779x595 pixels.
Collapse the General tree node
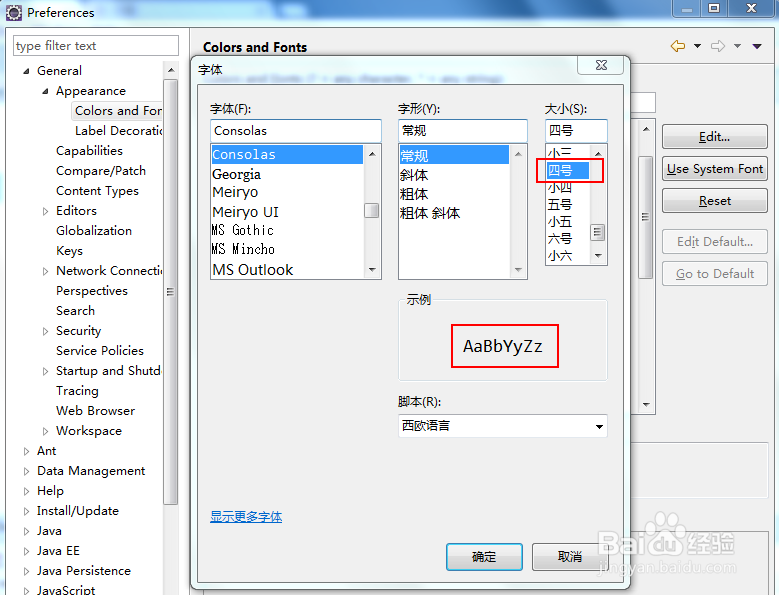point(26,71)
